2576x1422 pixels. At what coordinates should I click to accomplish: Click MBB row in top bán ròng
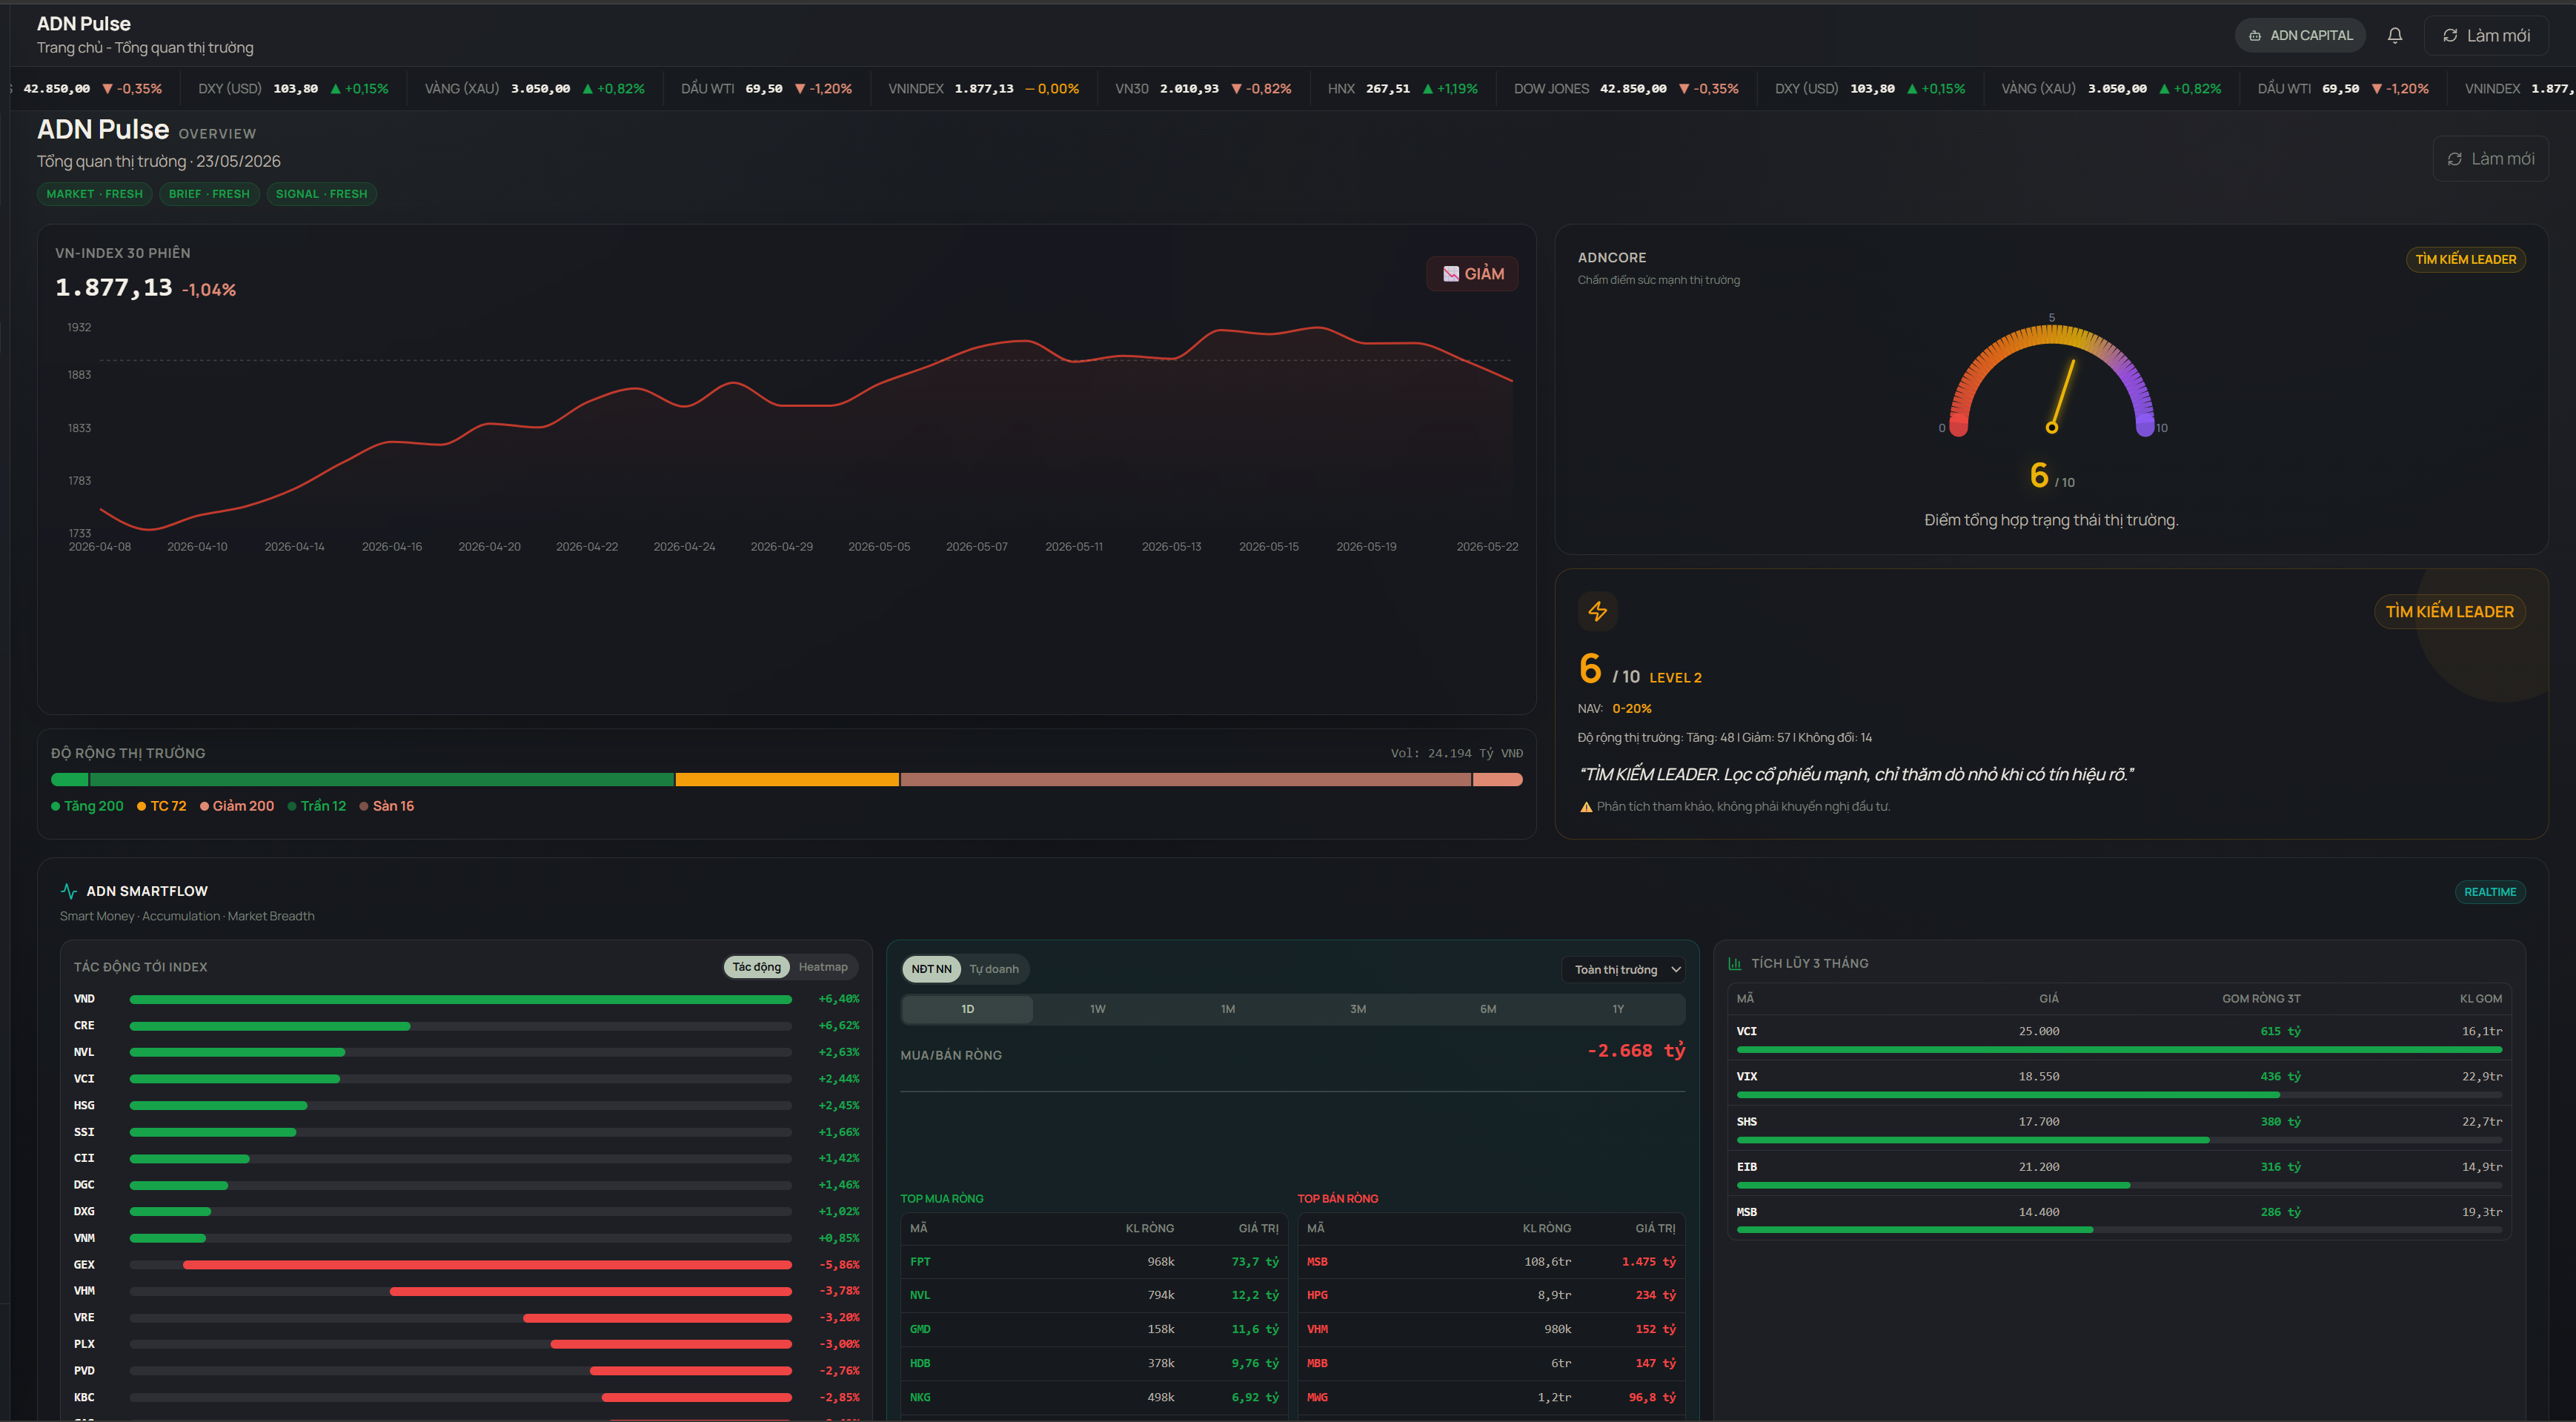coord(1491,1363)
